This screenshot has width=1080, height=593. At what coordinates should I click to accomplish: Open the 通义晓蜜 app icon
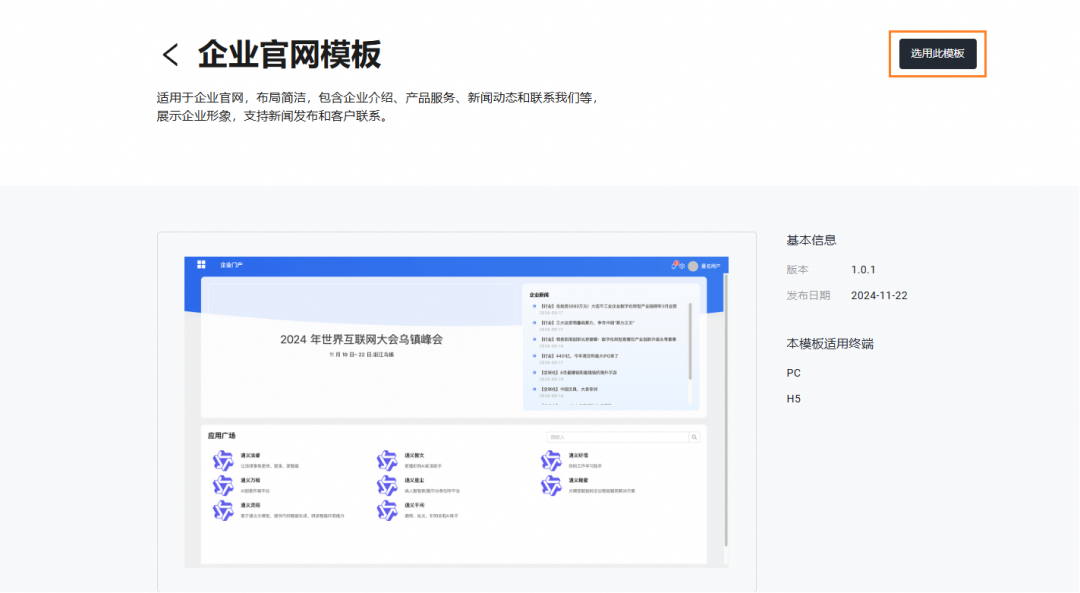tap(551, 486)
